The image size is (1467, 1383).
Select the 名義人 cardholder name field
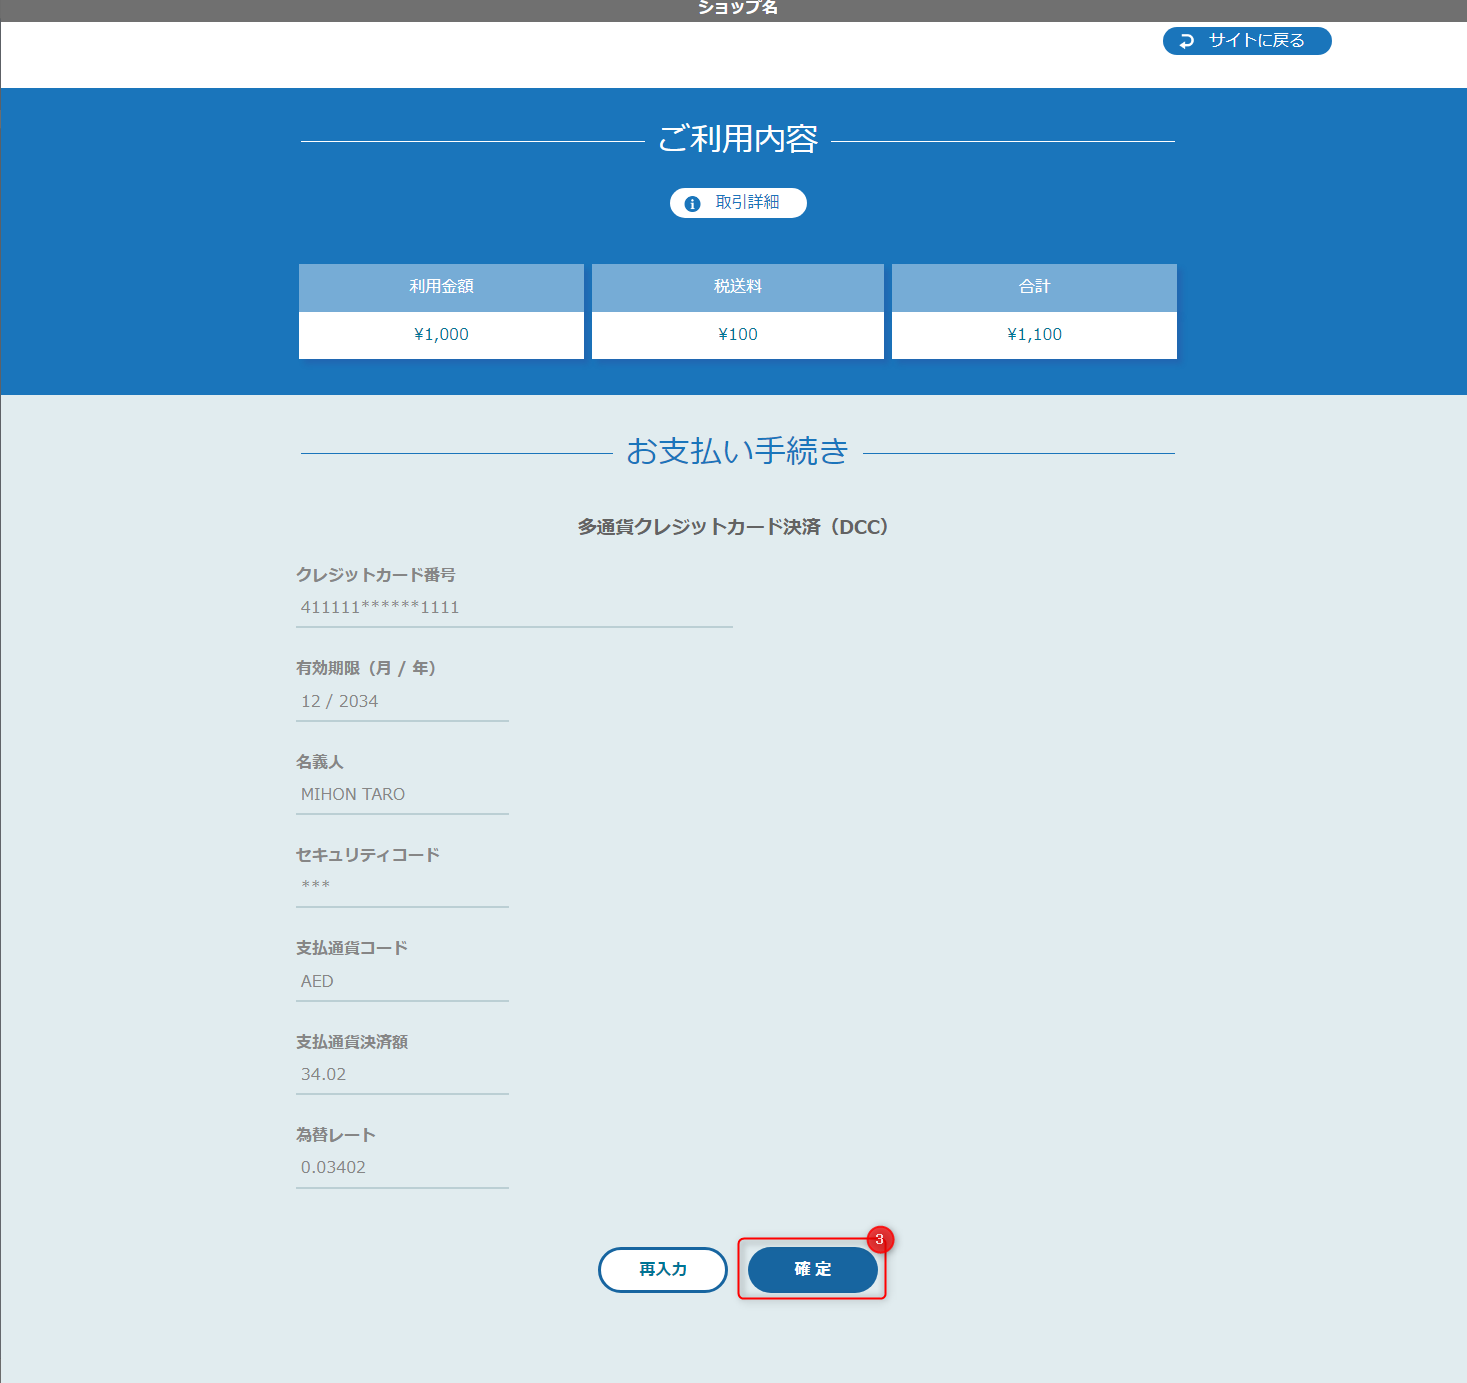[x=402, y=794]
